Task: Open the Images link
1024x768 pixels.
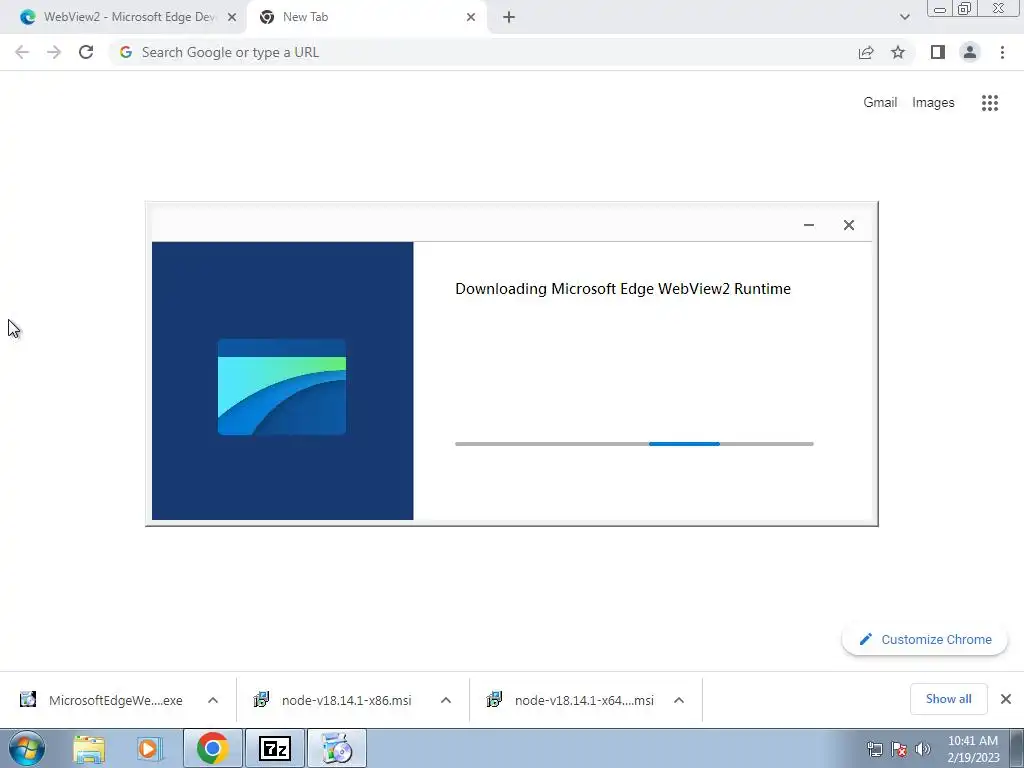Action: (x=933, y=103)
